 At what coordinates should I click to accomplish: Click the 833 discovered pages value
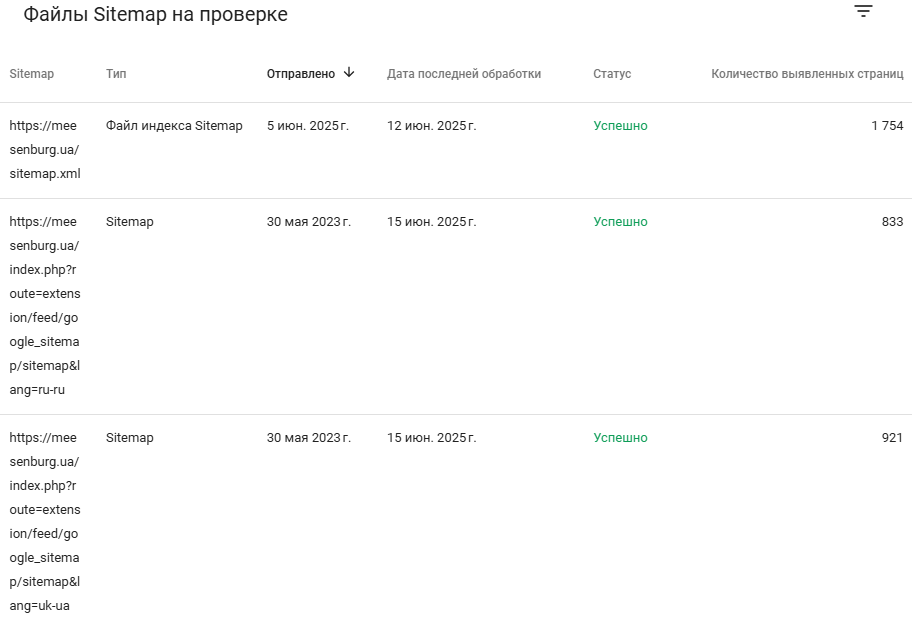[x=892, y=222]
